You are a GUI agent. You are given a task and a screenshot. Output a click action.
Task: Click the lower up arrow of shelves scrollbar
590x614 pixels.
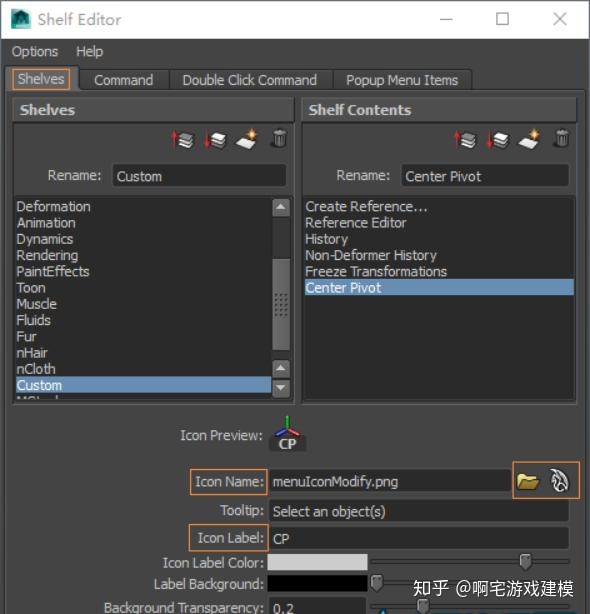(x=281, y=368)
